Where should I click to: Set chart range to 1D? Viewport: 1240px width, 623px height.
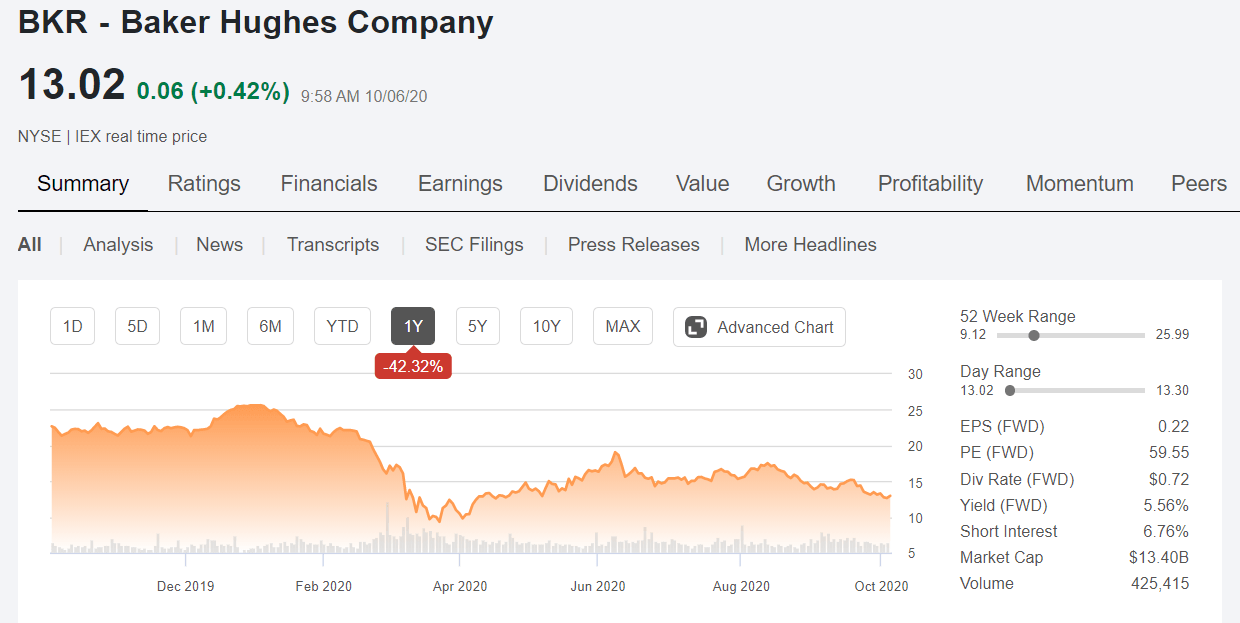(73, 327)
